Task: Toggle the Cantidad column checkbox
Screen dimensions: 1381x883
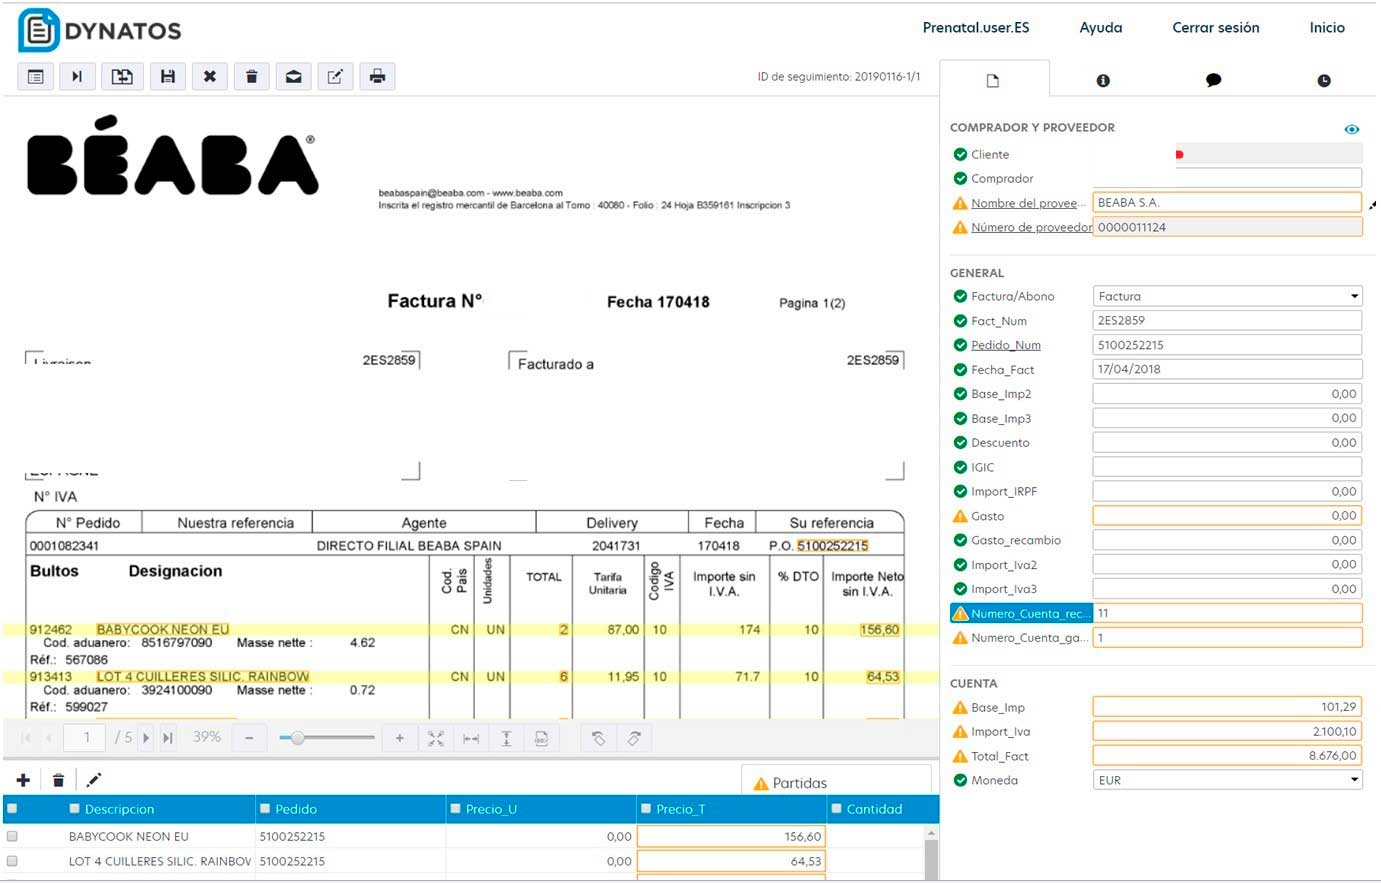Action: tap(836, 808)
